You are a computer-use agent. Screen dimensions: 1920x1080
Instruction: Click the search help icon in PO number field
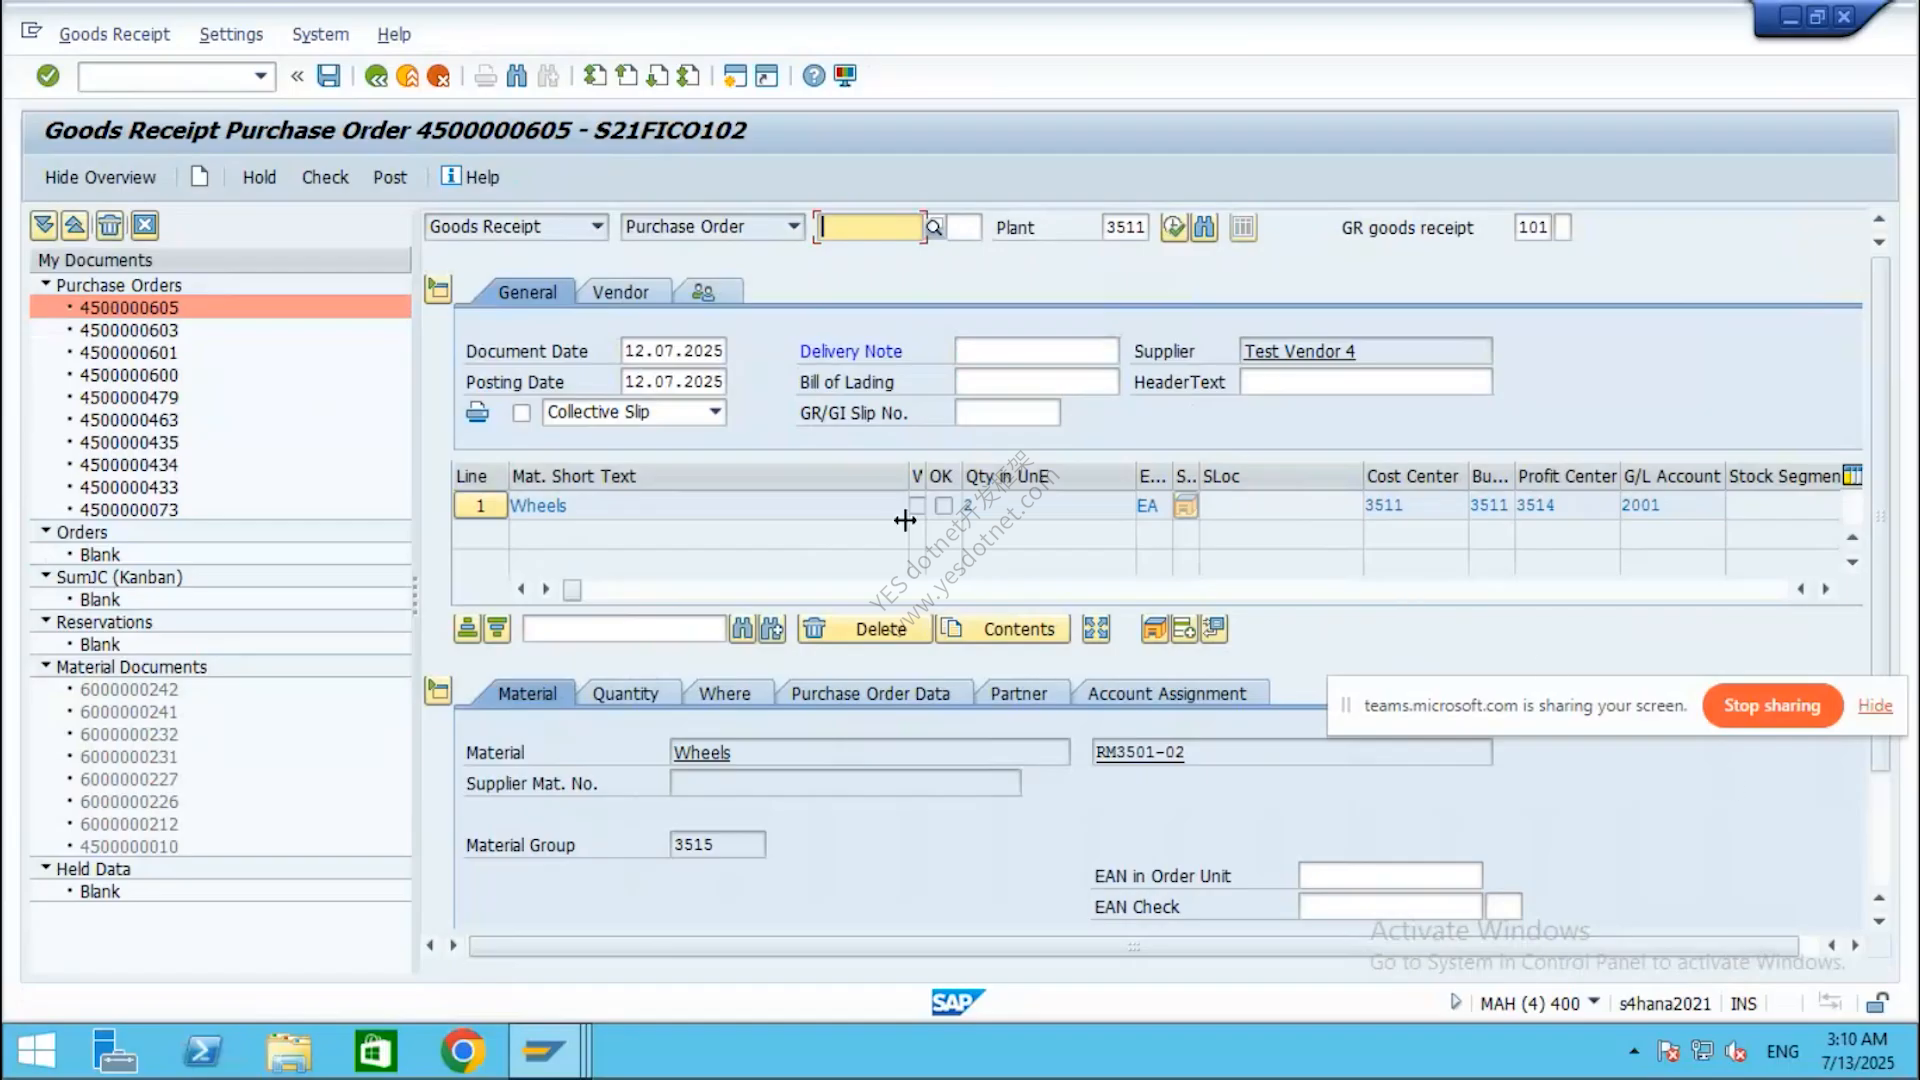[x=934, y=227]
